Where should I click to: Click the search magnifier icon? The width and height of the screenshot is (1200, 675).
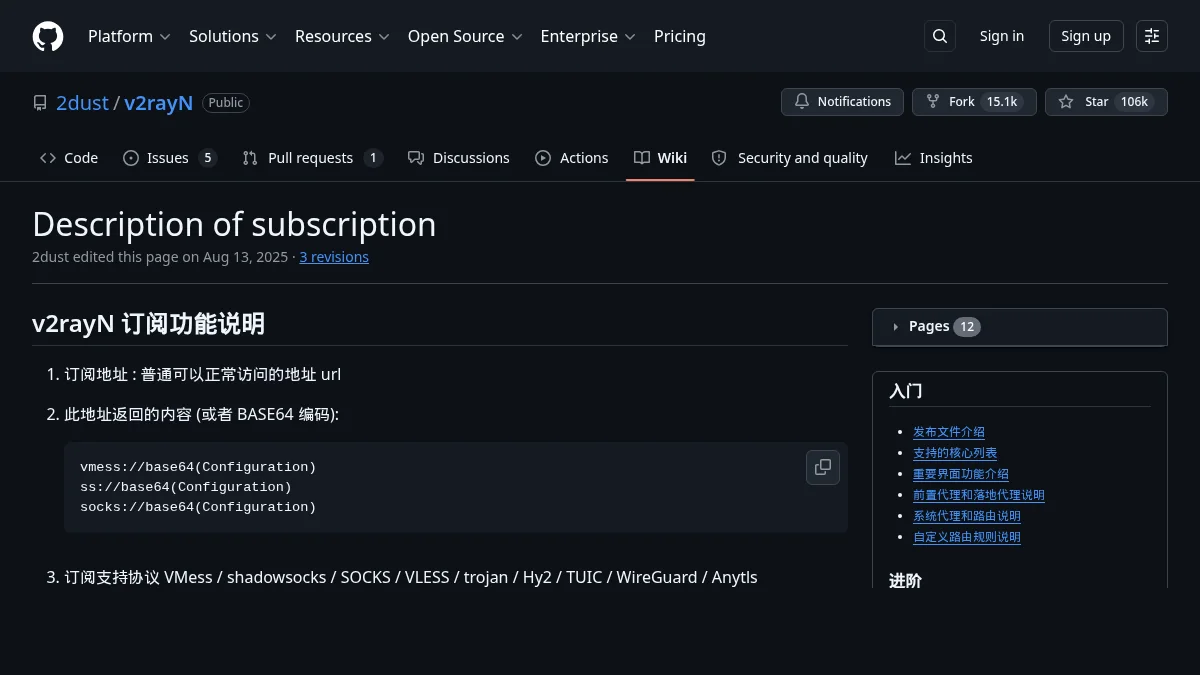pos(940,36)
